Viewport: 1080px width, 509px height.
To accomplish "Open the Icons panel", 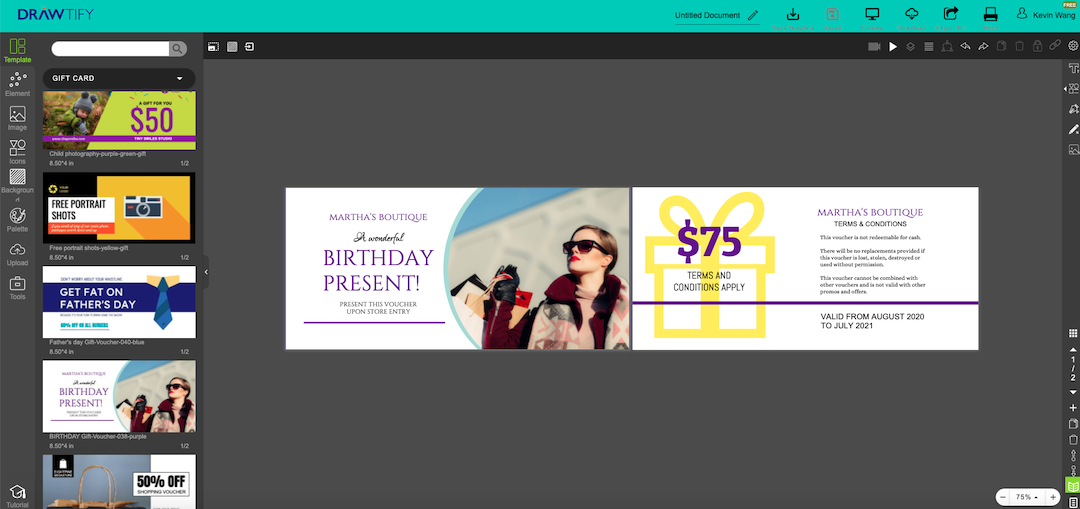I will point(17,152).
